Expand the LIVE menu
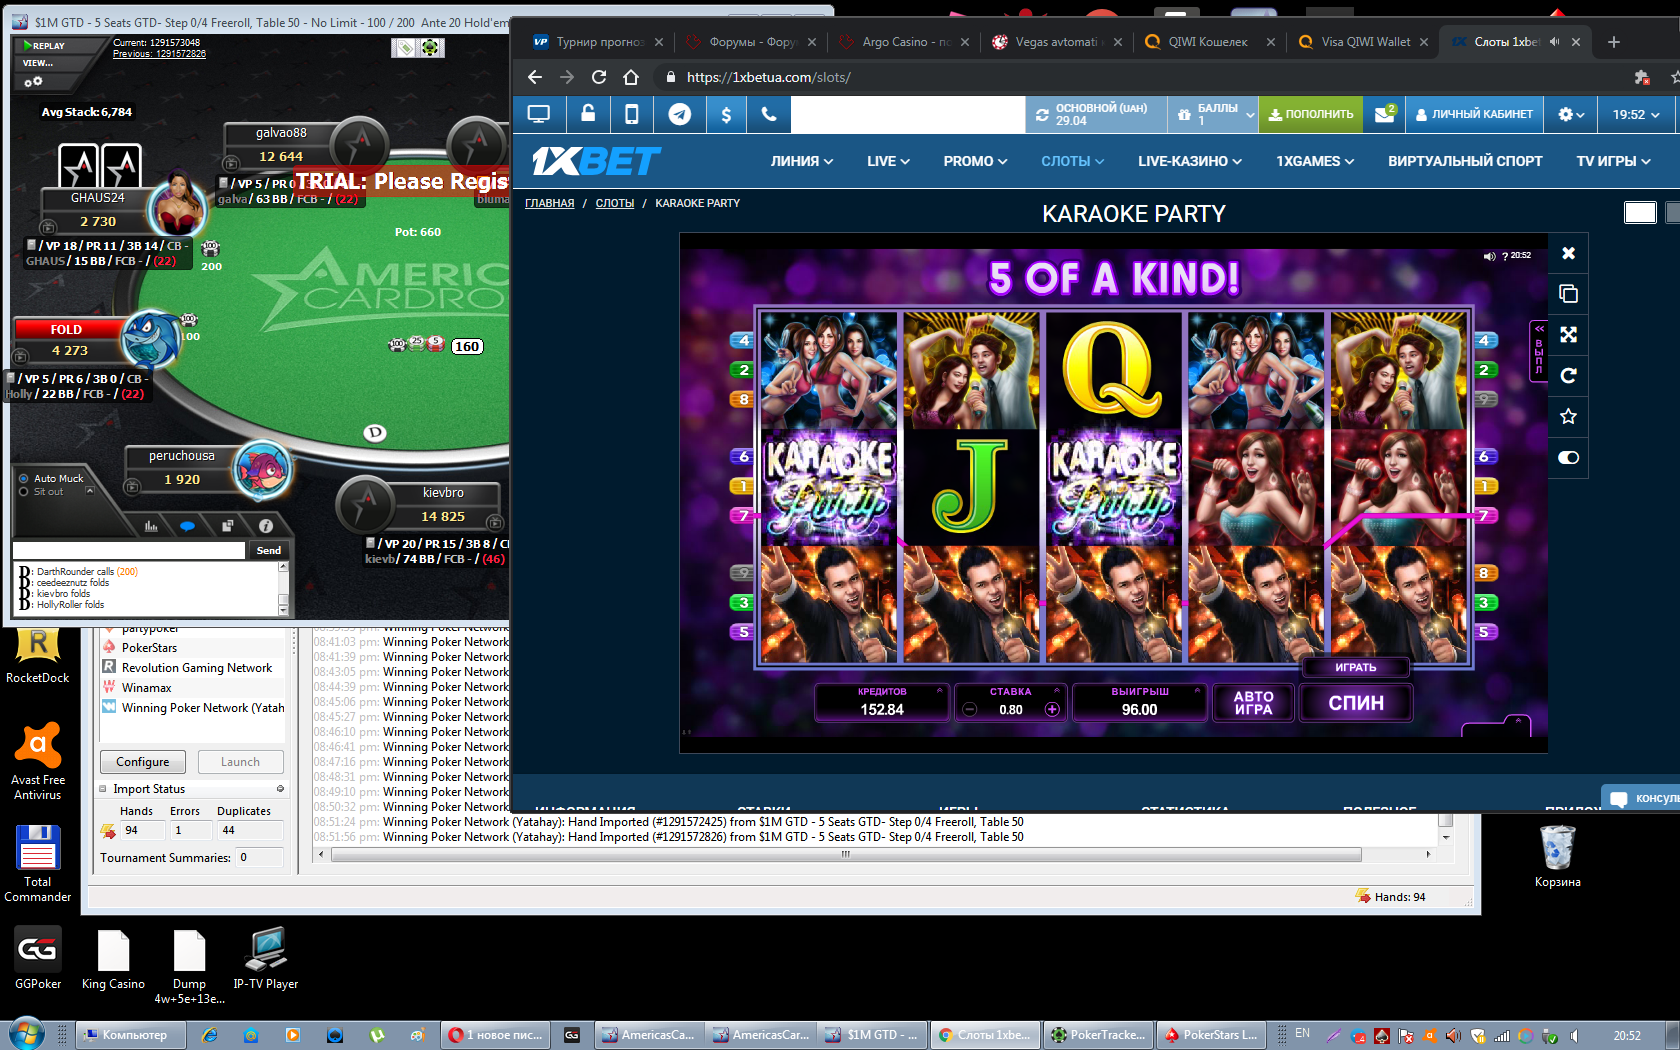1680x1050 pixels. pos(888,161)
